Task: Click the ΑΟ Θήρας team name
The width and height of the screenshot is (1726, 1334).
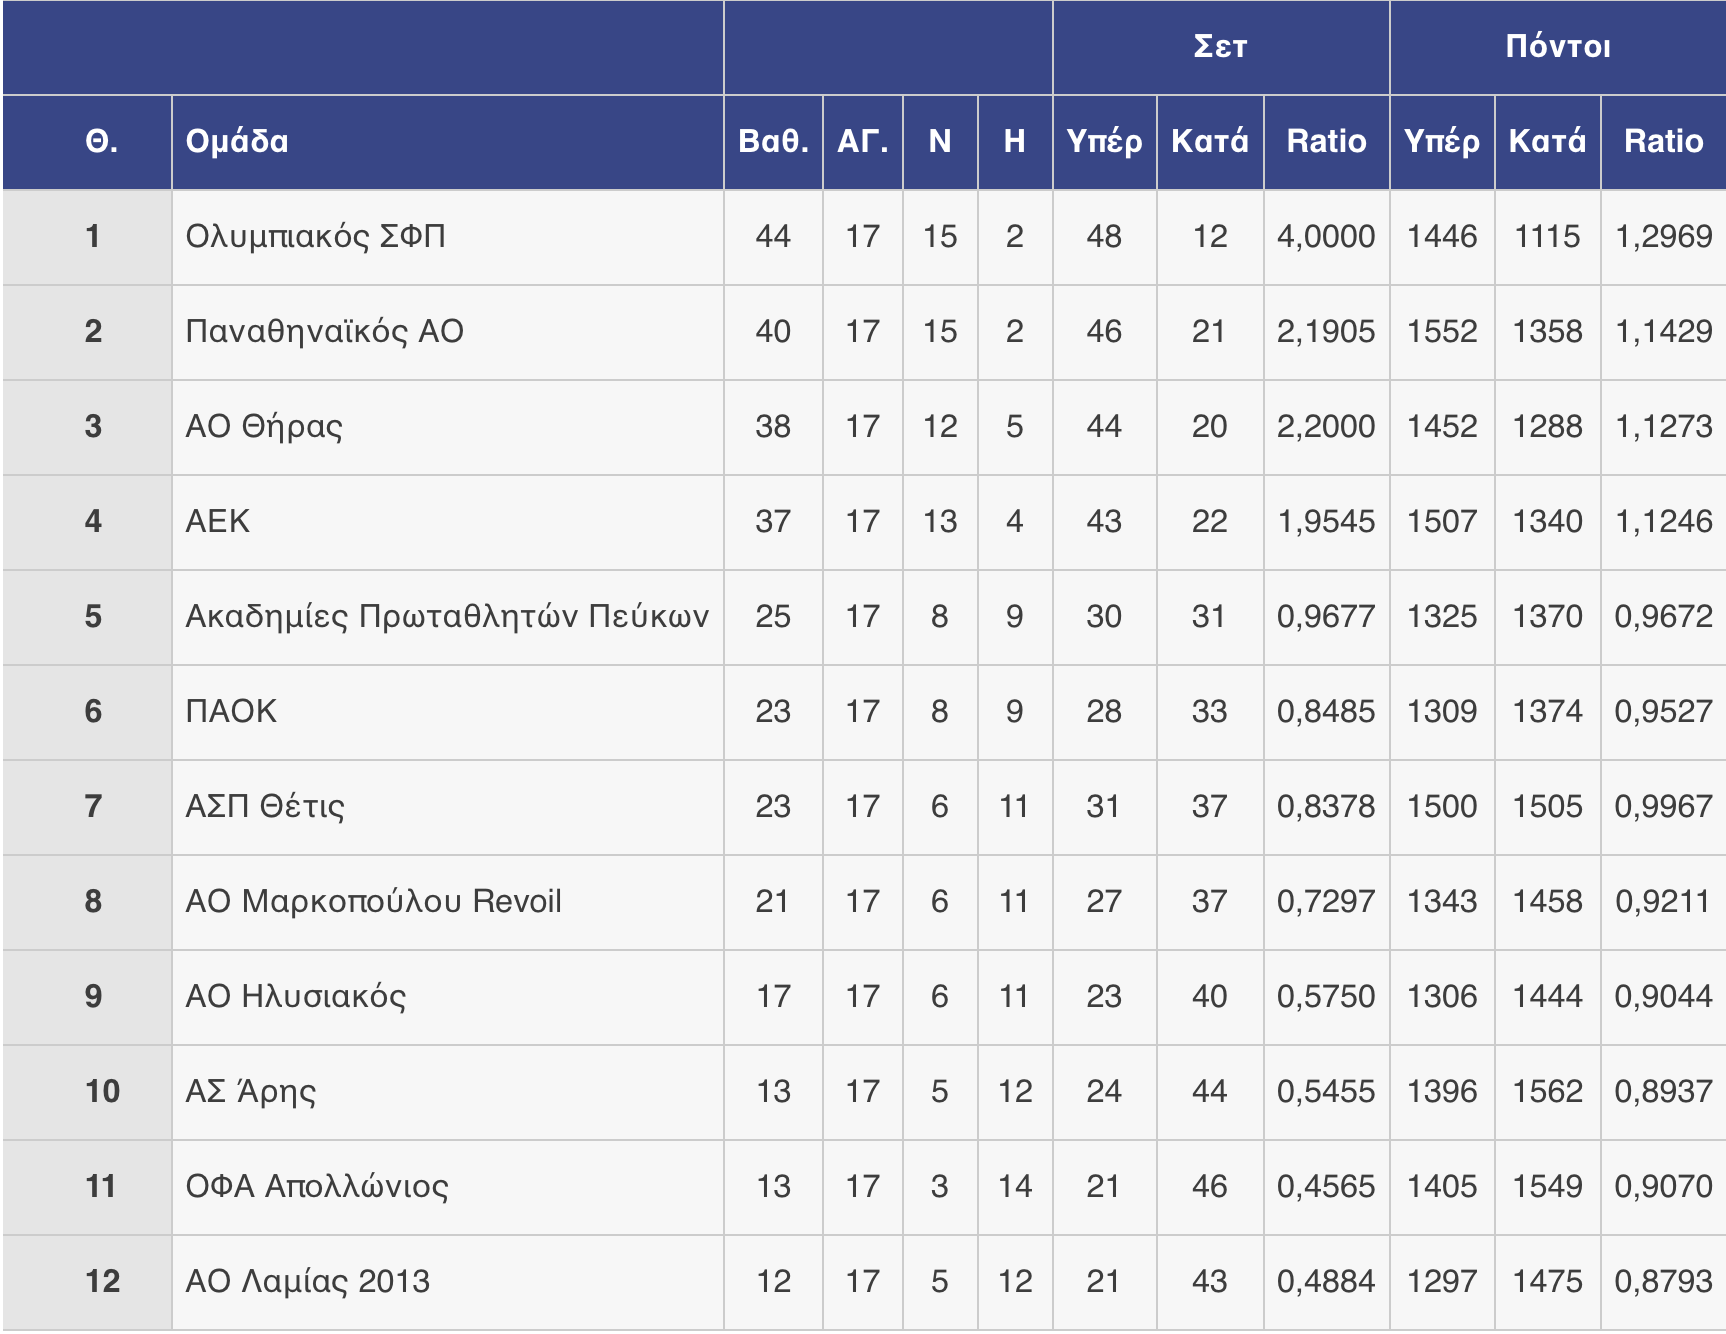Action: 264,427
